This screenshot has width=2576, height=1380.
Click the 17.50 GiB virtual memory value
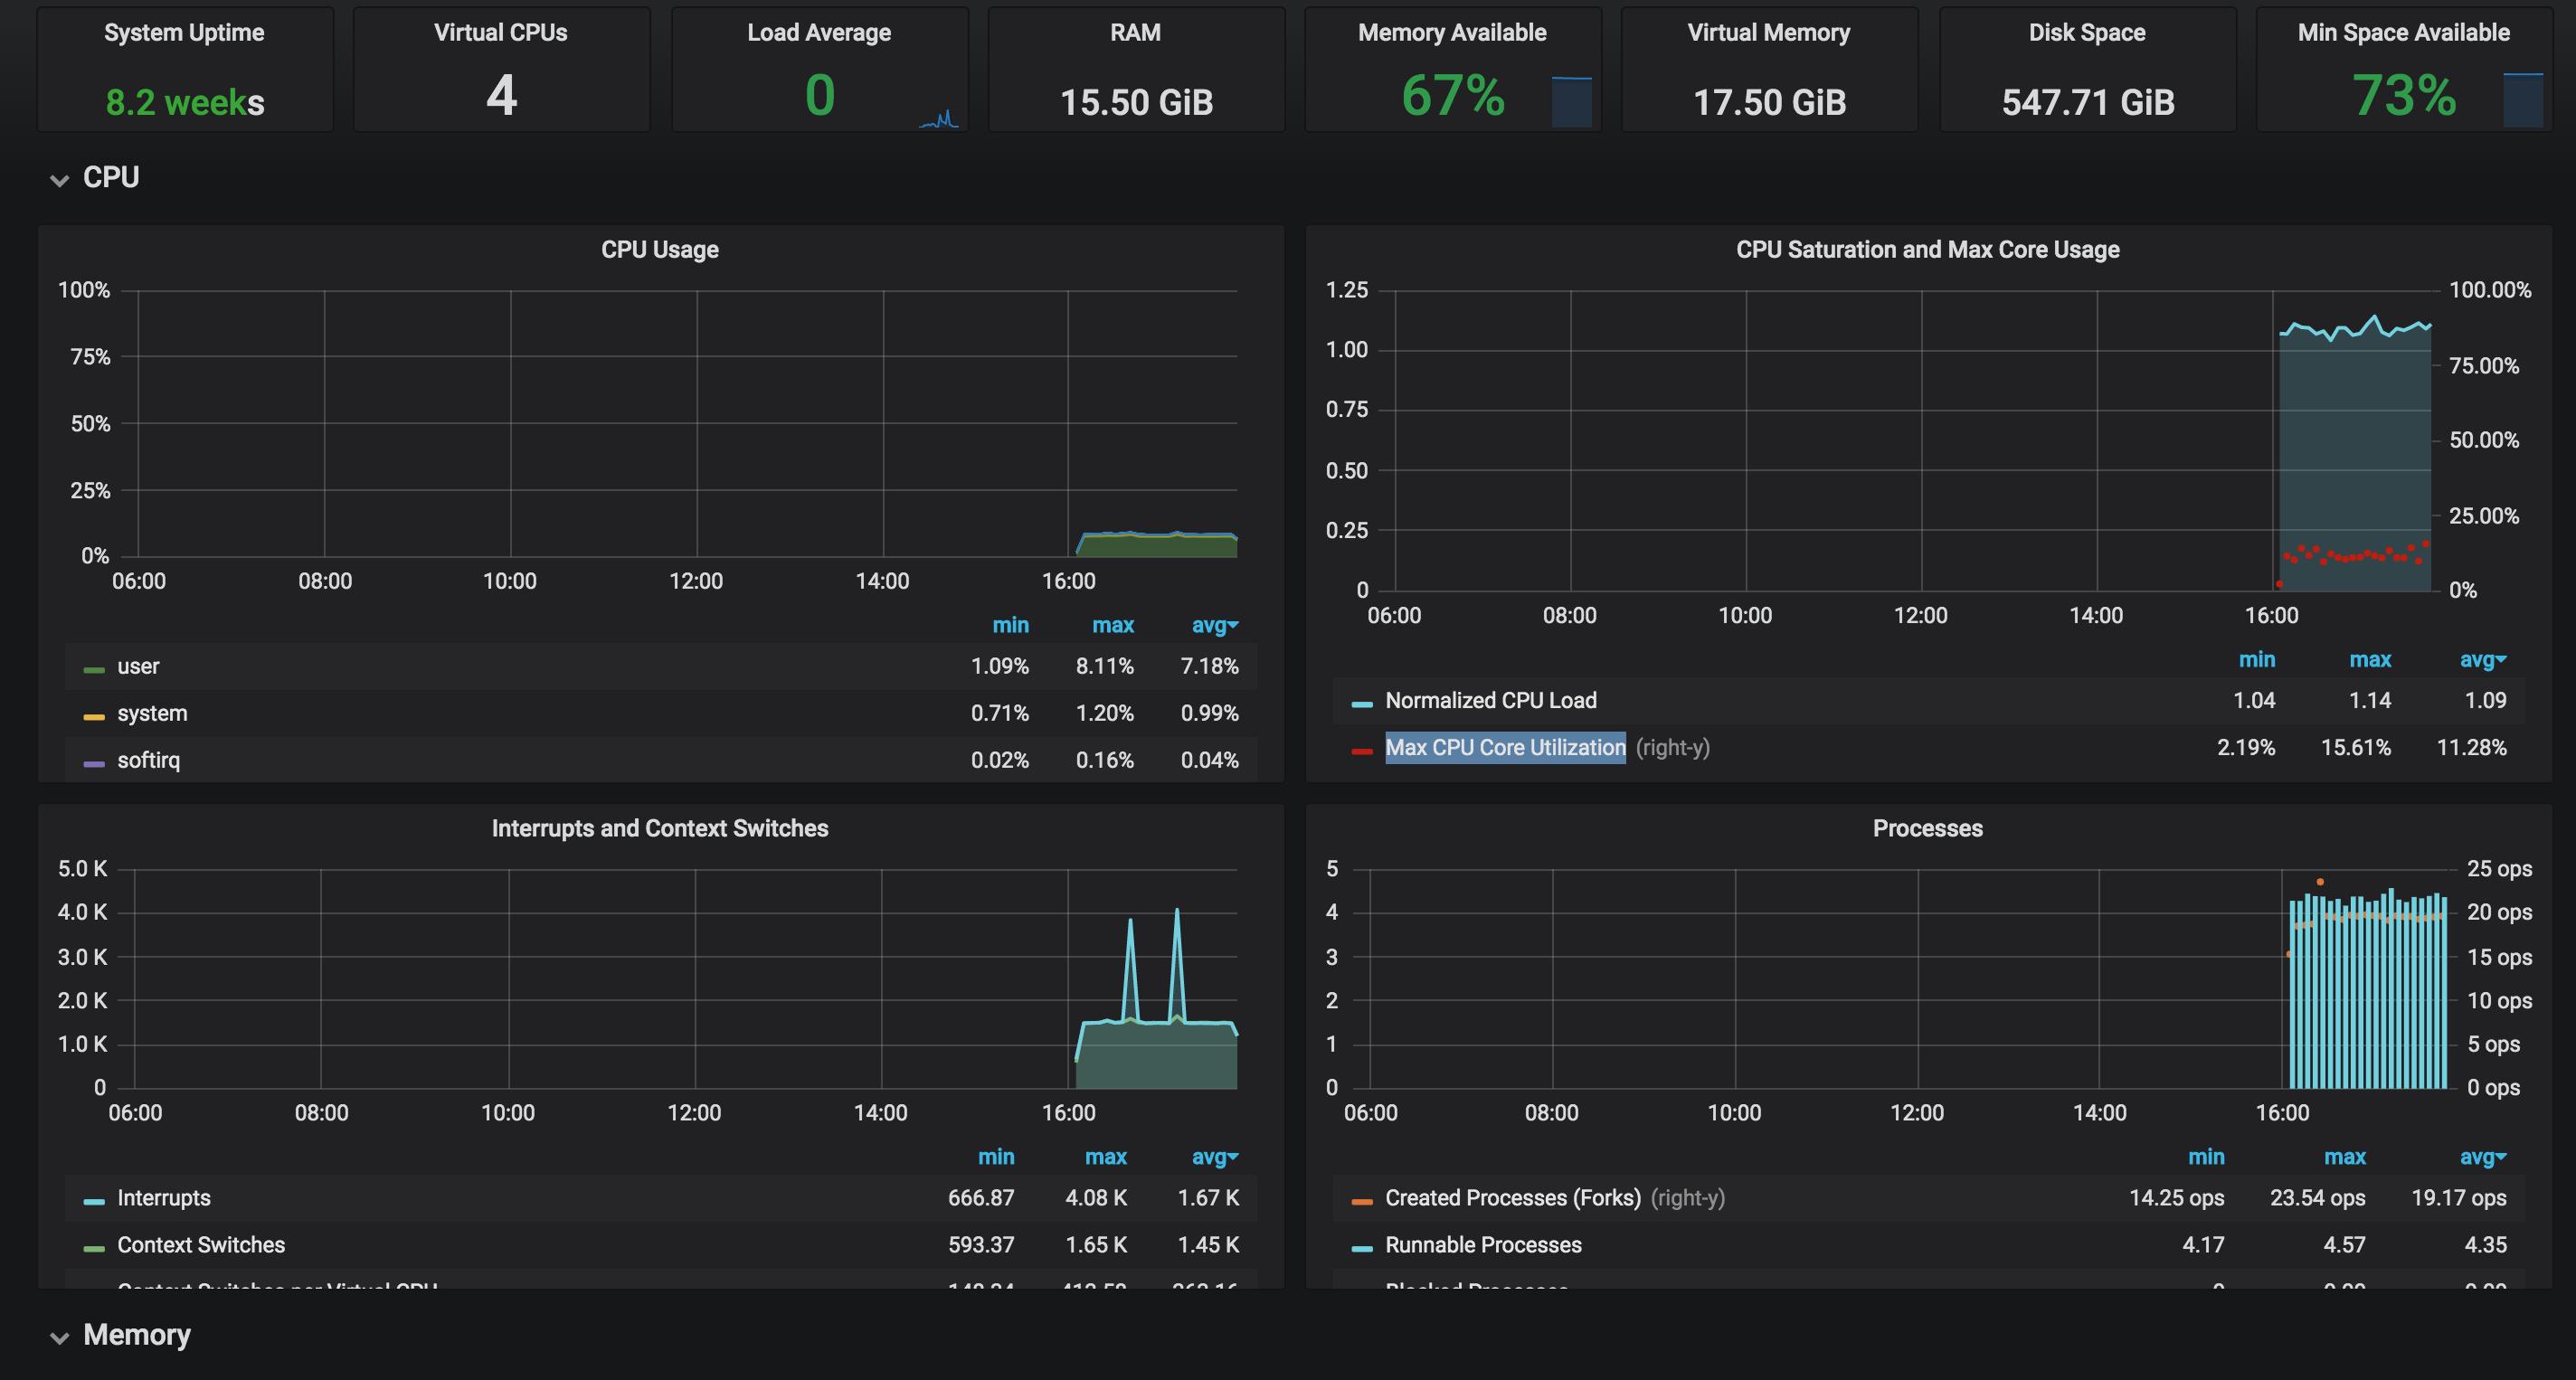pos(1769,101)
